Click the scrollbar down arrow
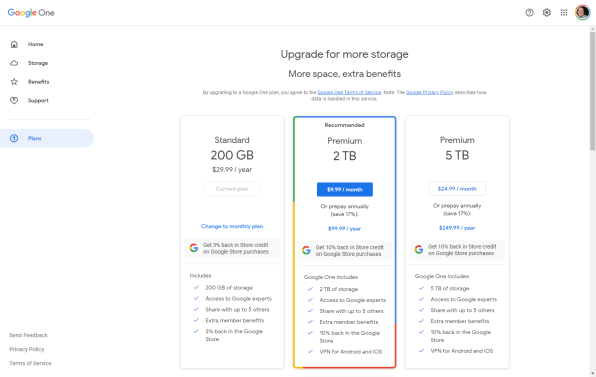This screenshot has width=596, height=377. coord(592,374)
